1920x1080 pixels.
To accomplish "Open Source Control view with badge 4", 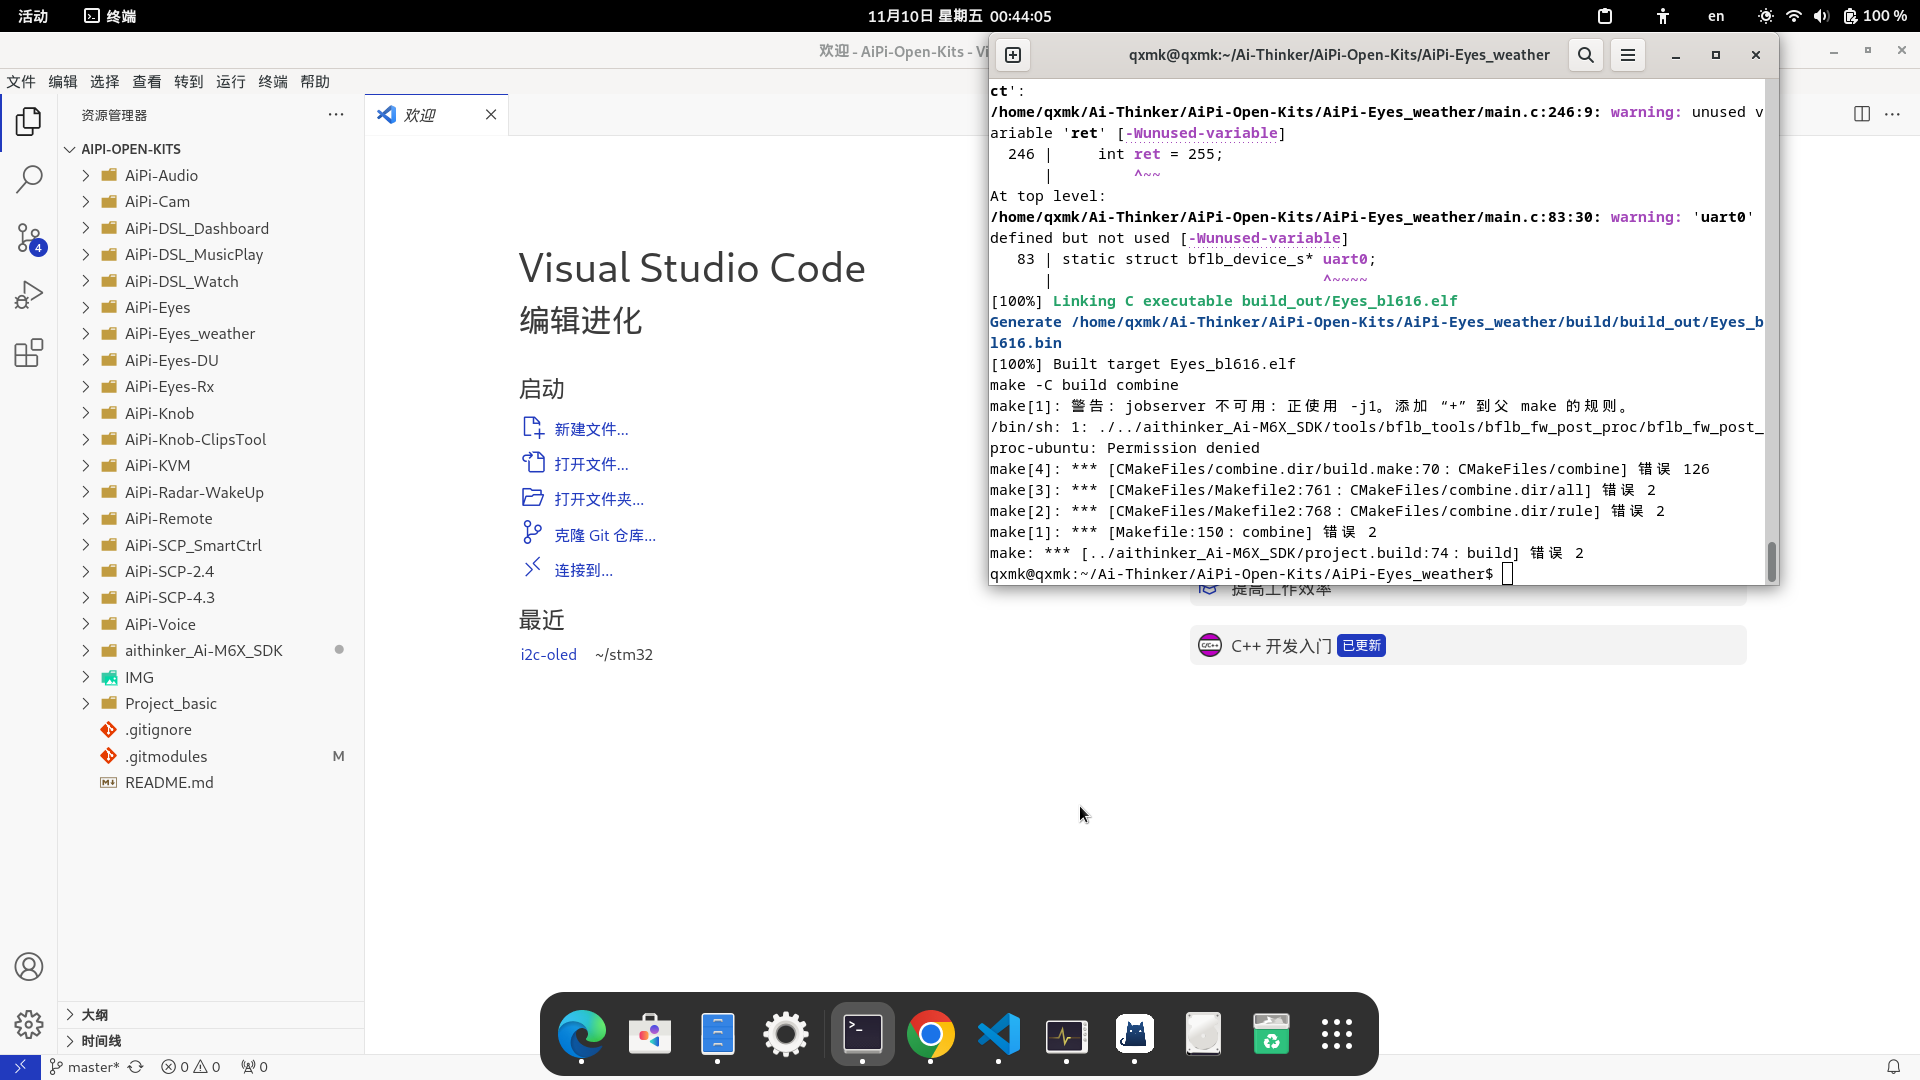I will [x=29, y=238].
